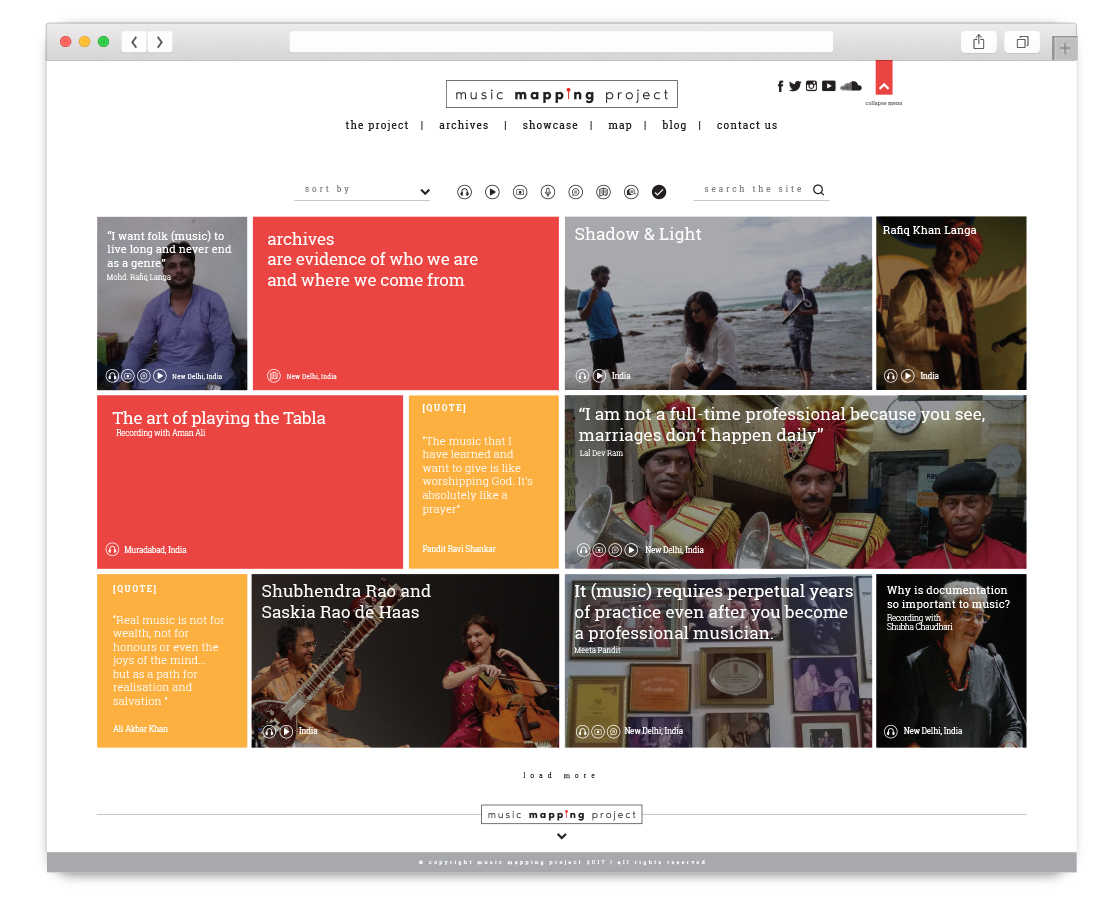
Task: Open the Twitter social icon
Action: click(795, 86)
